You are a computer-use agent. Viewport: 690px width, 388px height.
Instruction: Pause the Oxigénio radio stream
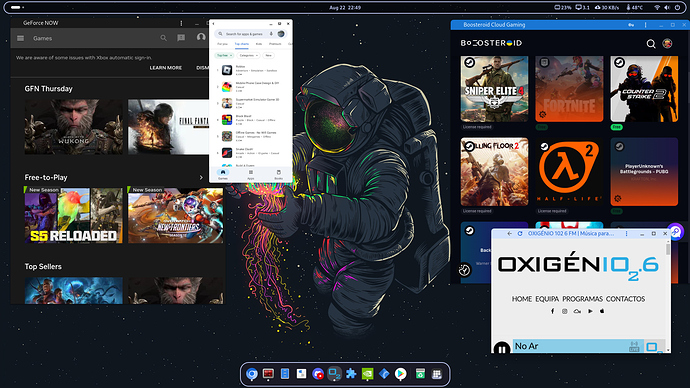pyautogui.click(x=502, y=349)
